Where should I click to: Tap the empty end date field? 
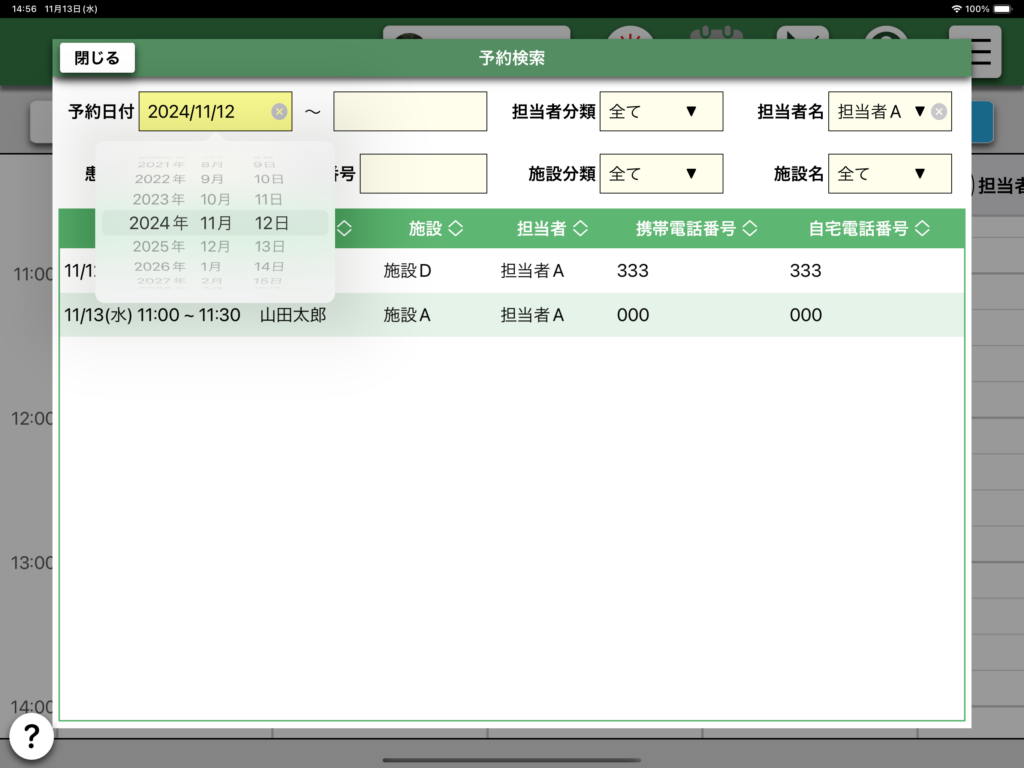coord(410,112)
